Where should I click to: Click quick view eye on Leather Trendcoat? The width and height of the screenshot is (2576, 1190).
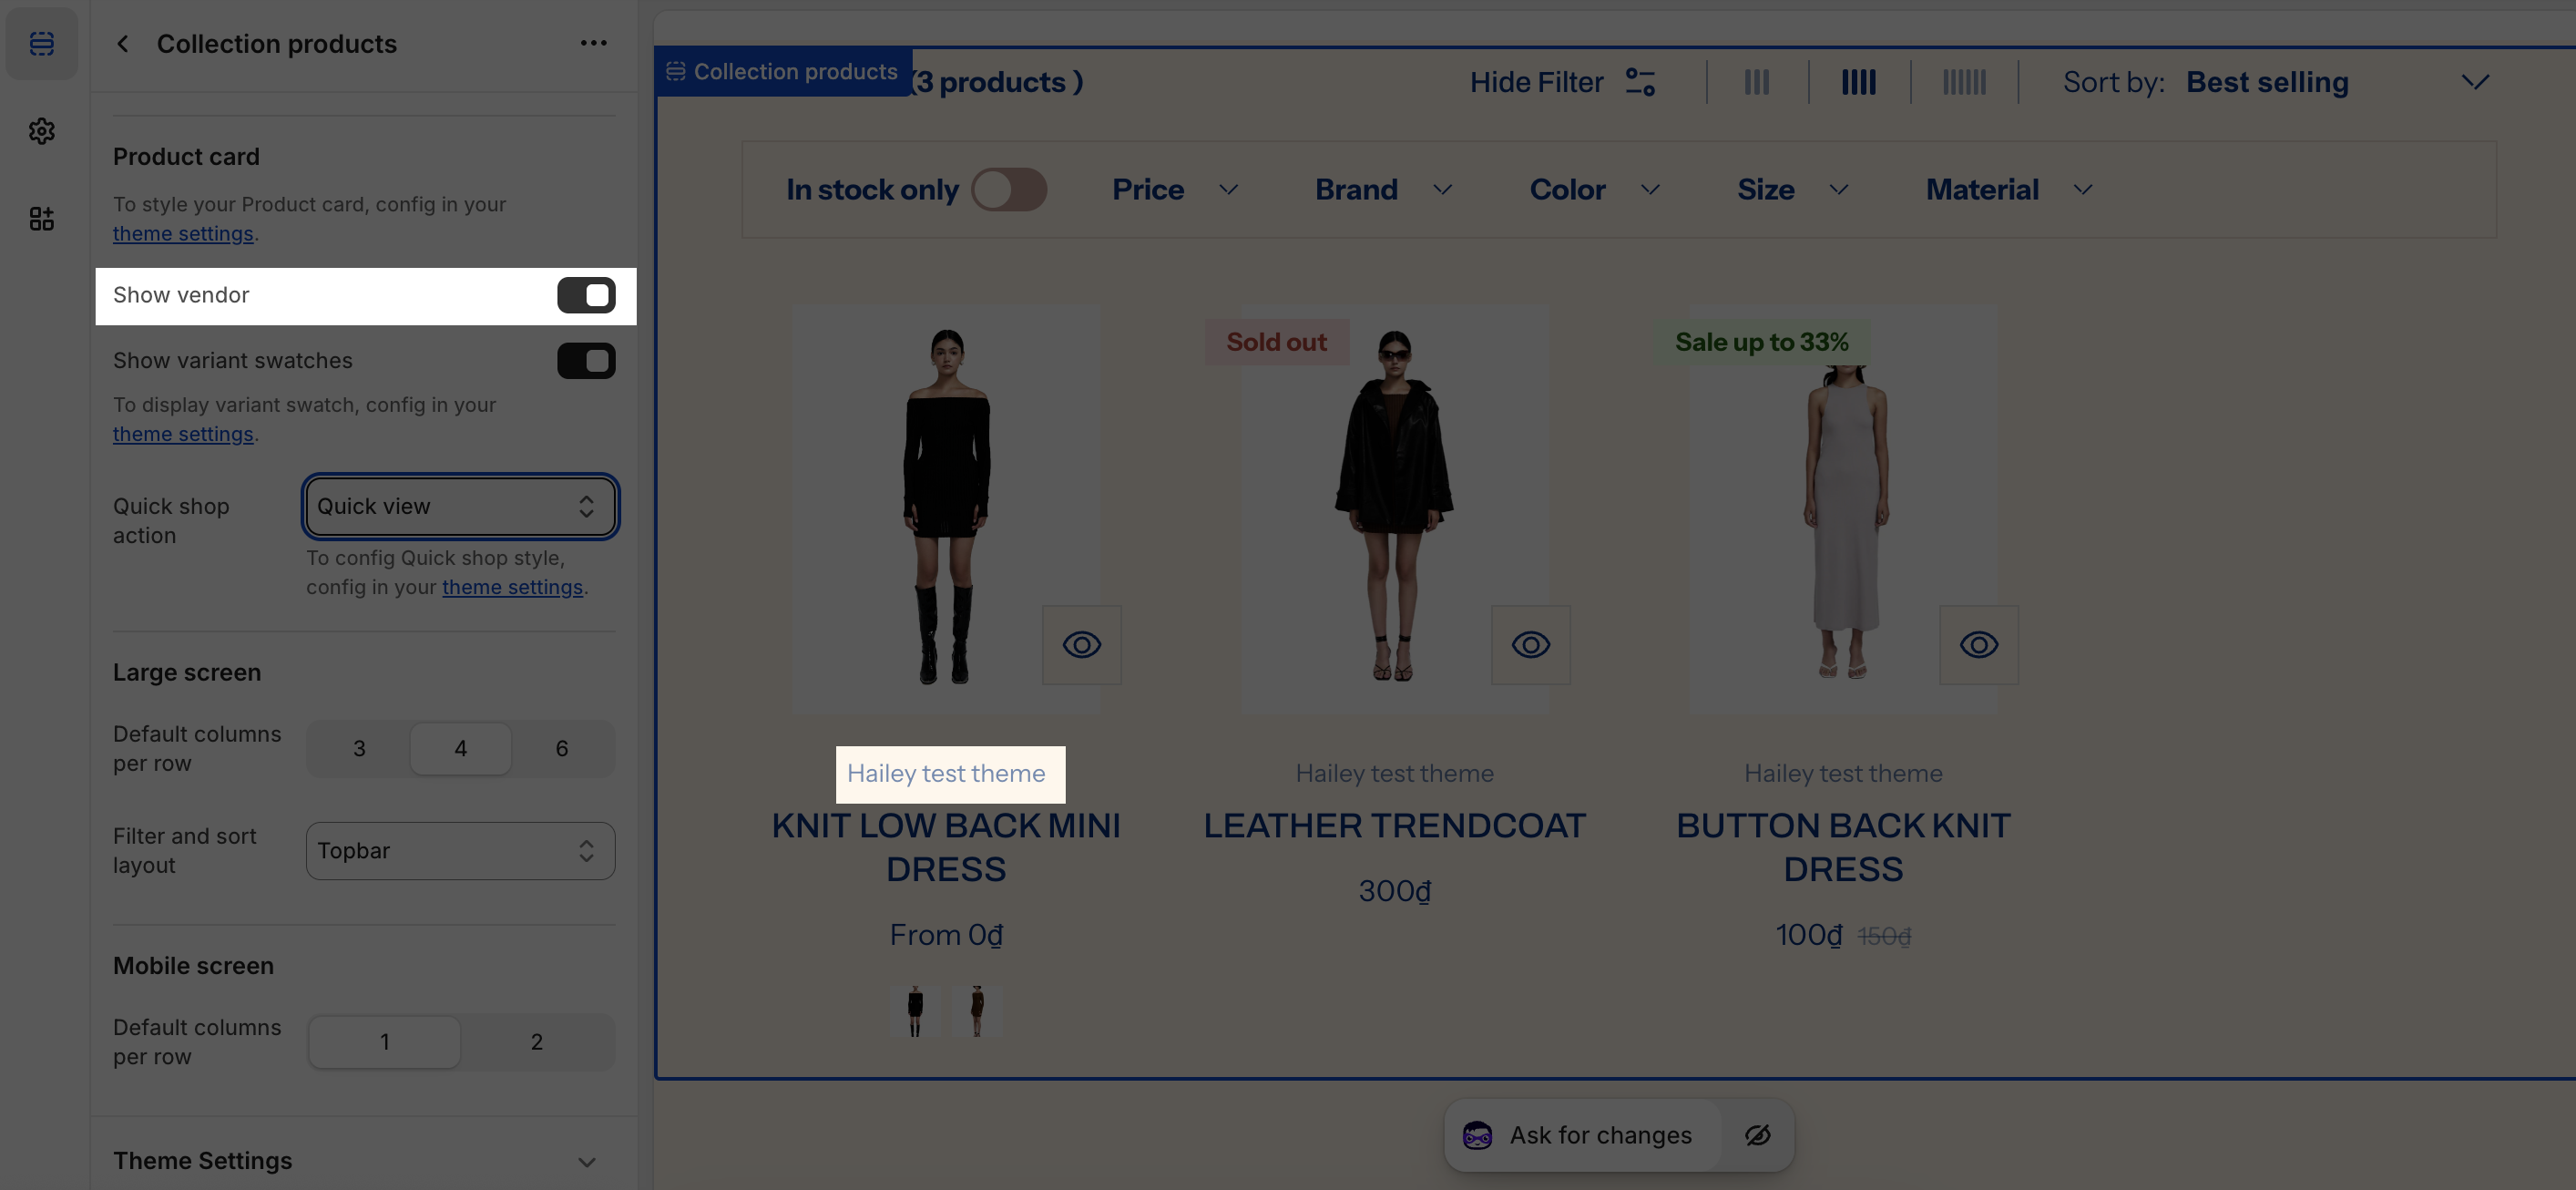(x=1530, y=645)
